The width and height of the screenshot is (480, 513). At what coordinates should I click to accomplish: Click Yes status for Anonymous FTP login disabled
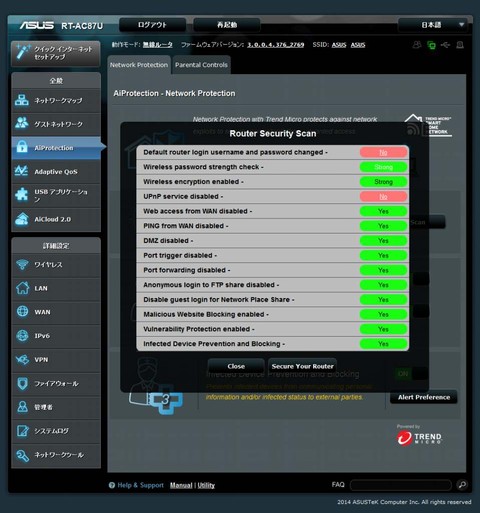click(383, 285)
